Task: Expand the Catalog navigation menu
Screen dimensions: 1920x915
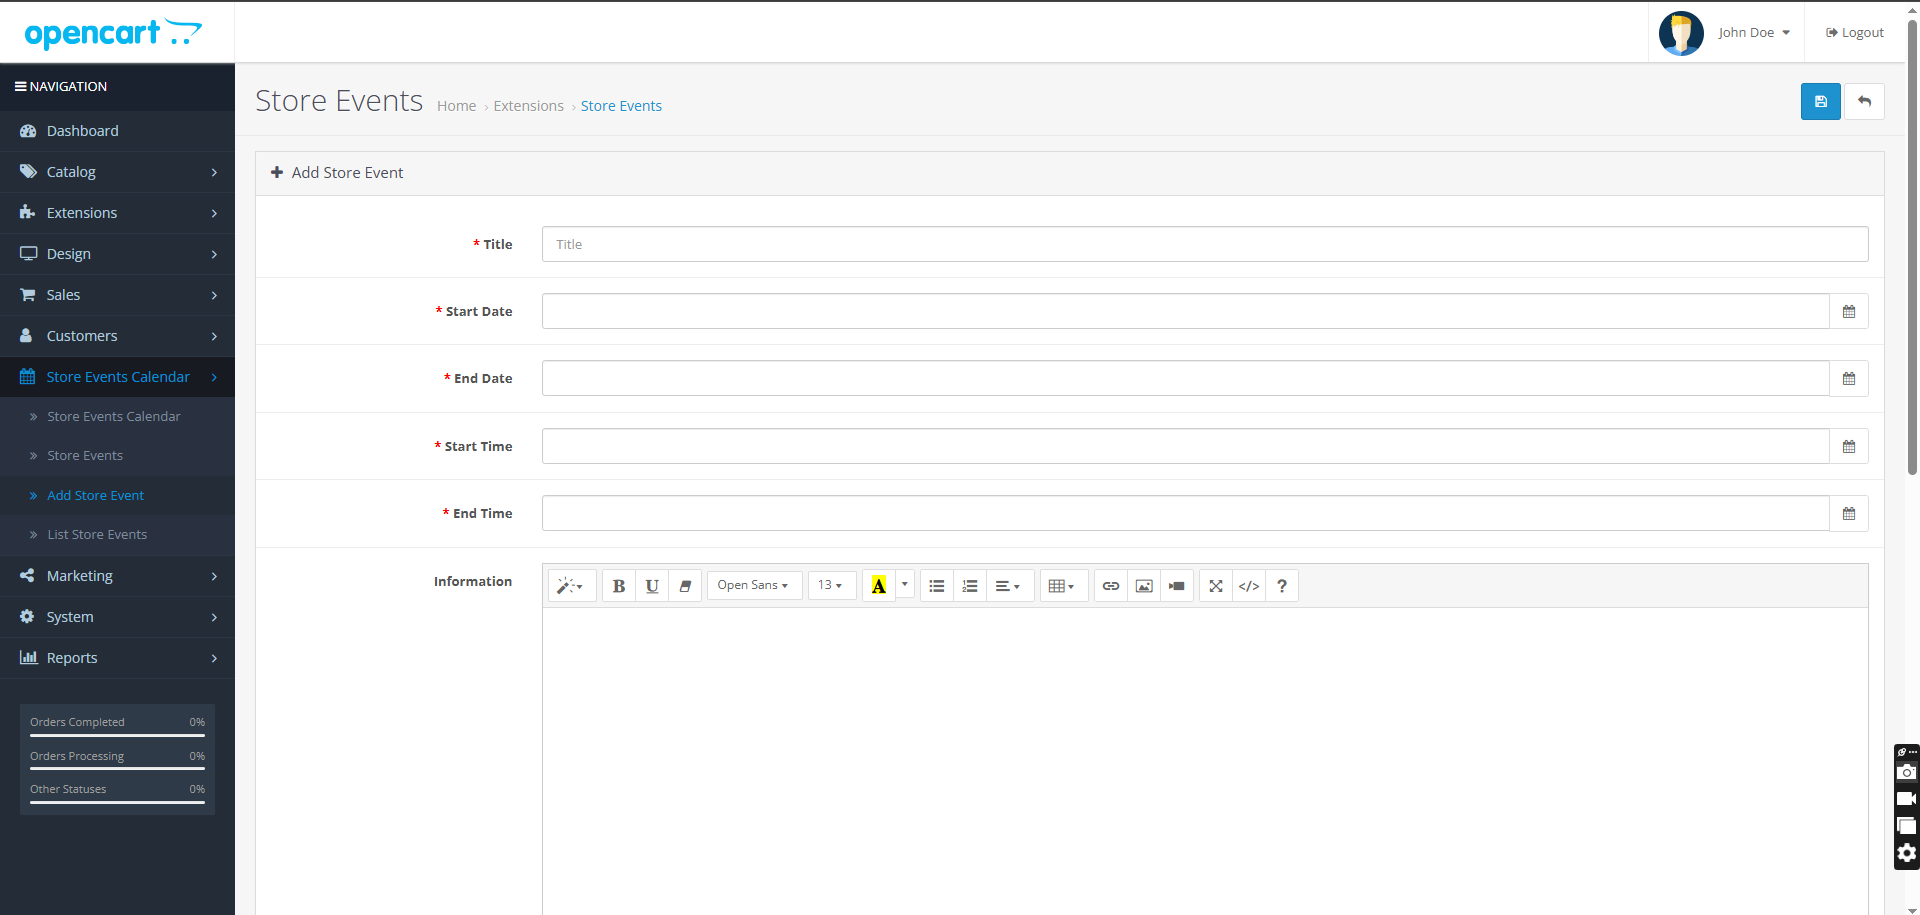Action: click(x=117, y=172)
